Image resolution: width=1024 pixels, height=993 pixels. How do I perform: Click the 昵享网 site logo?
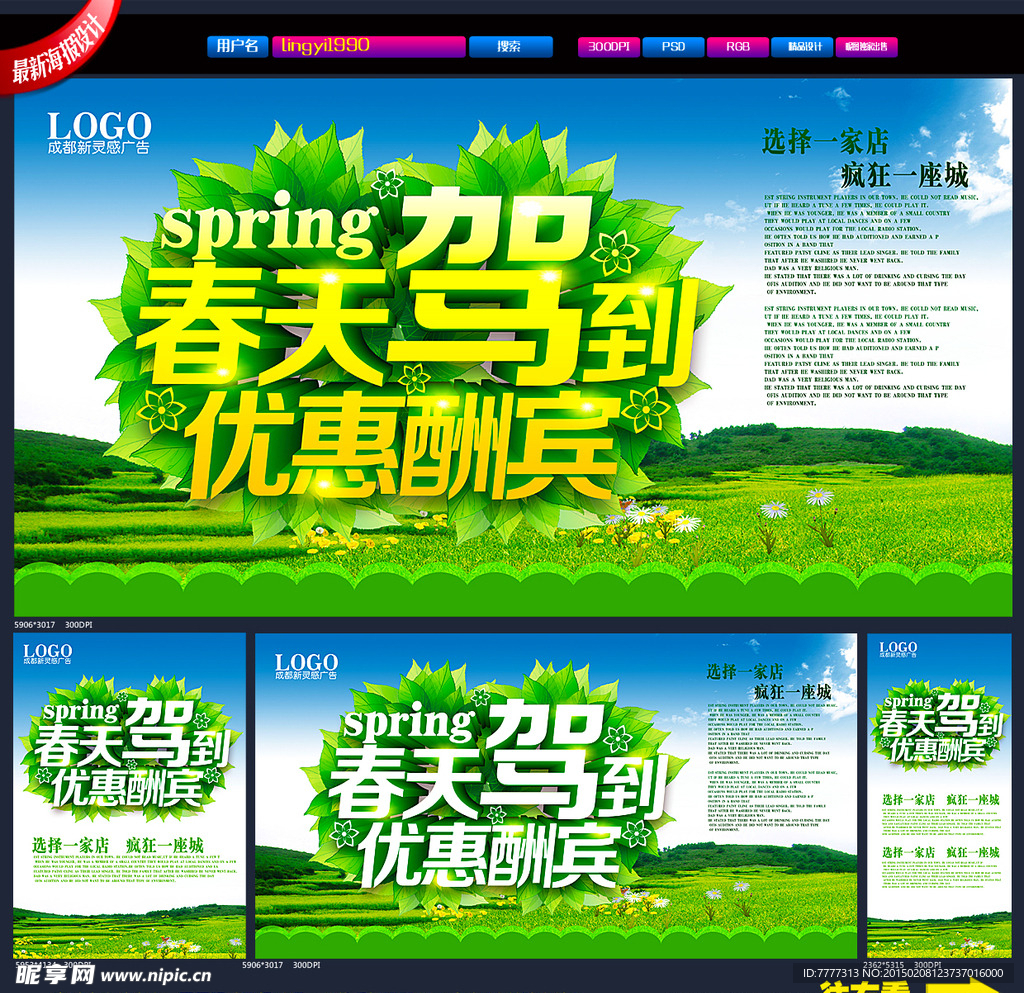pyautogui.click(x=55, y=975)
